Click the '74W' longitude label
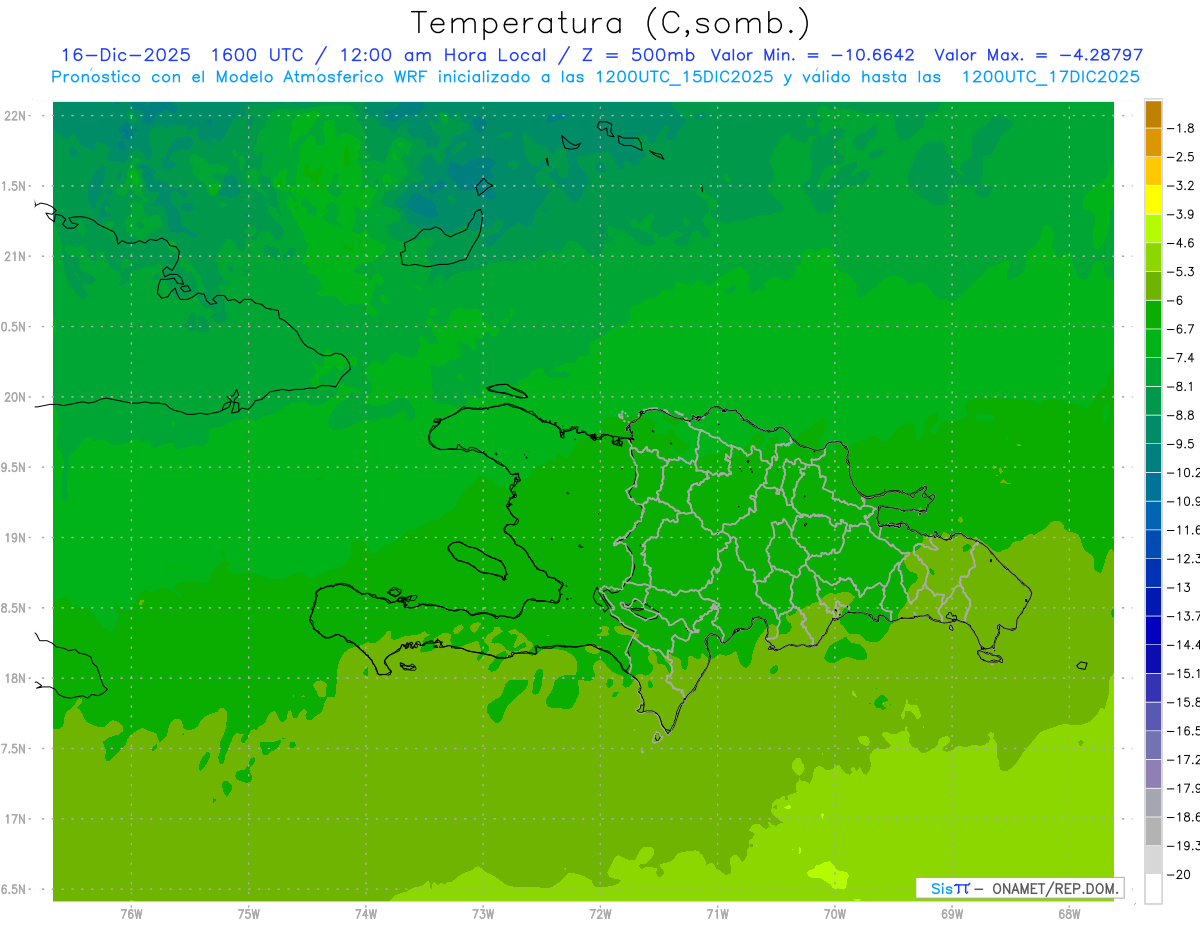This screenshot has width=1200, height=927. click(x=366, y=914)
